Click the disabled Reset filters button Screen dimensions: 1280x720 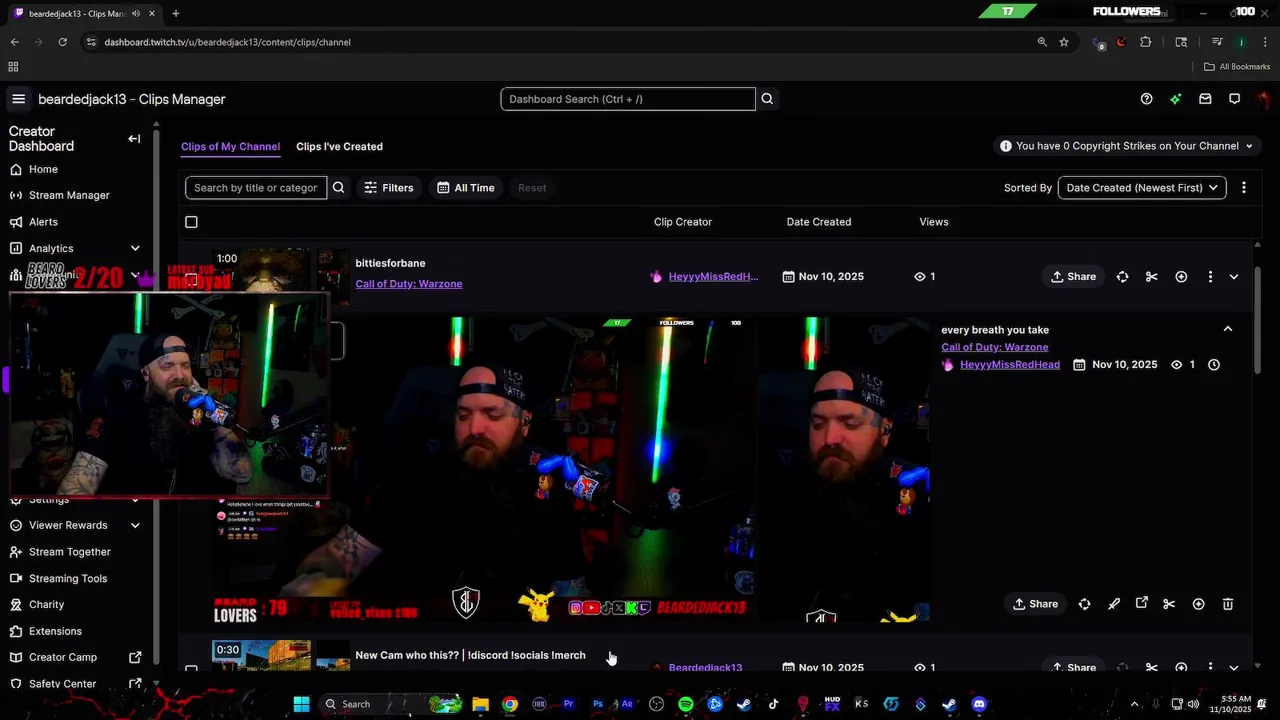(532, 188)
